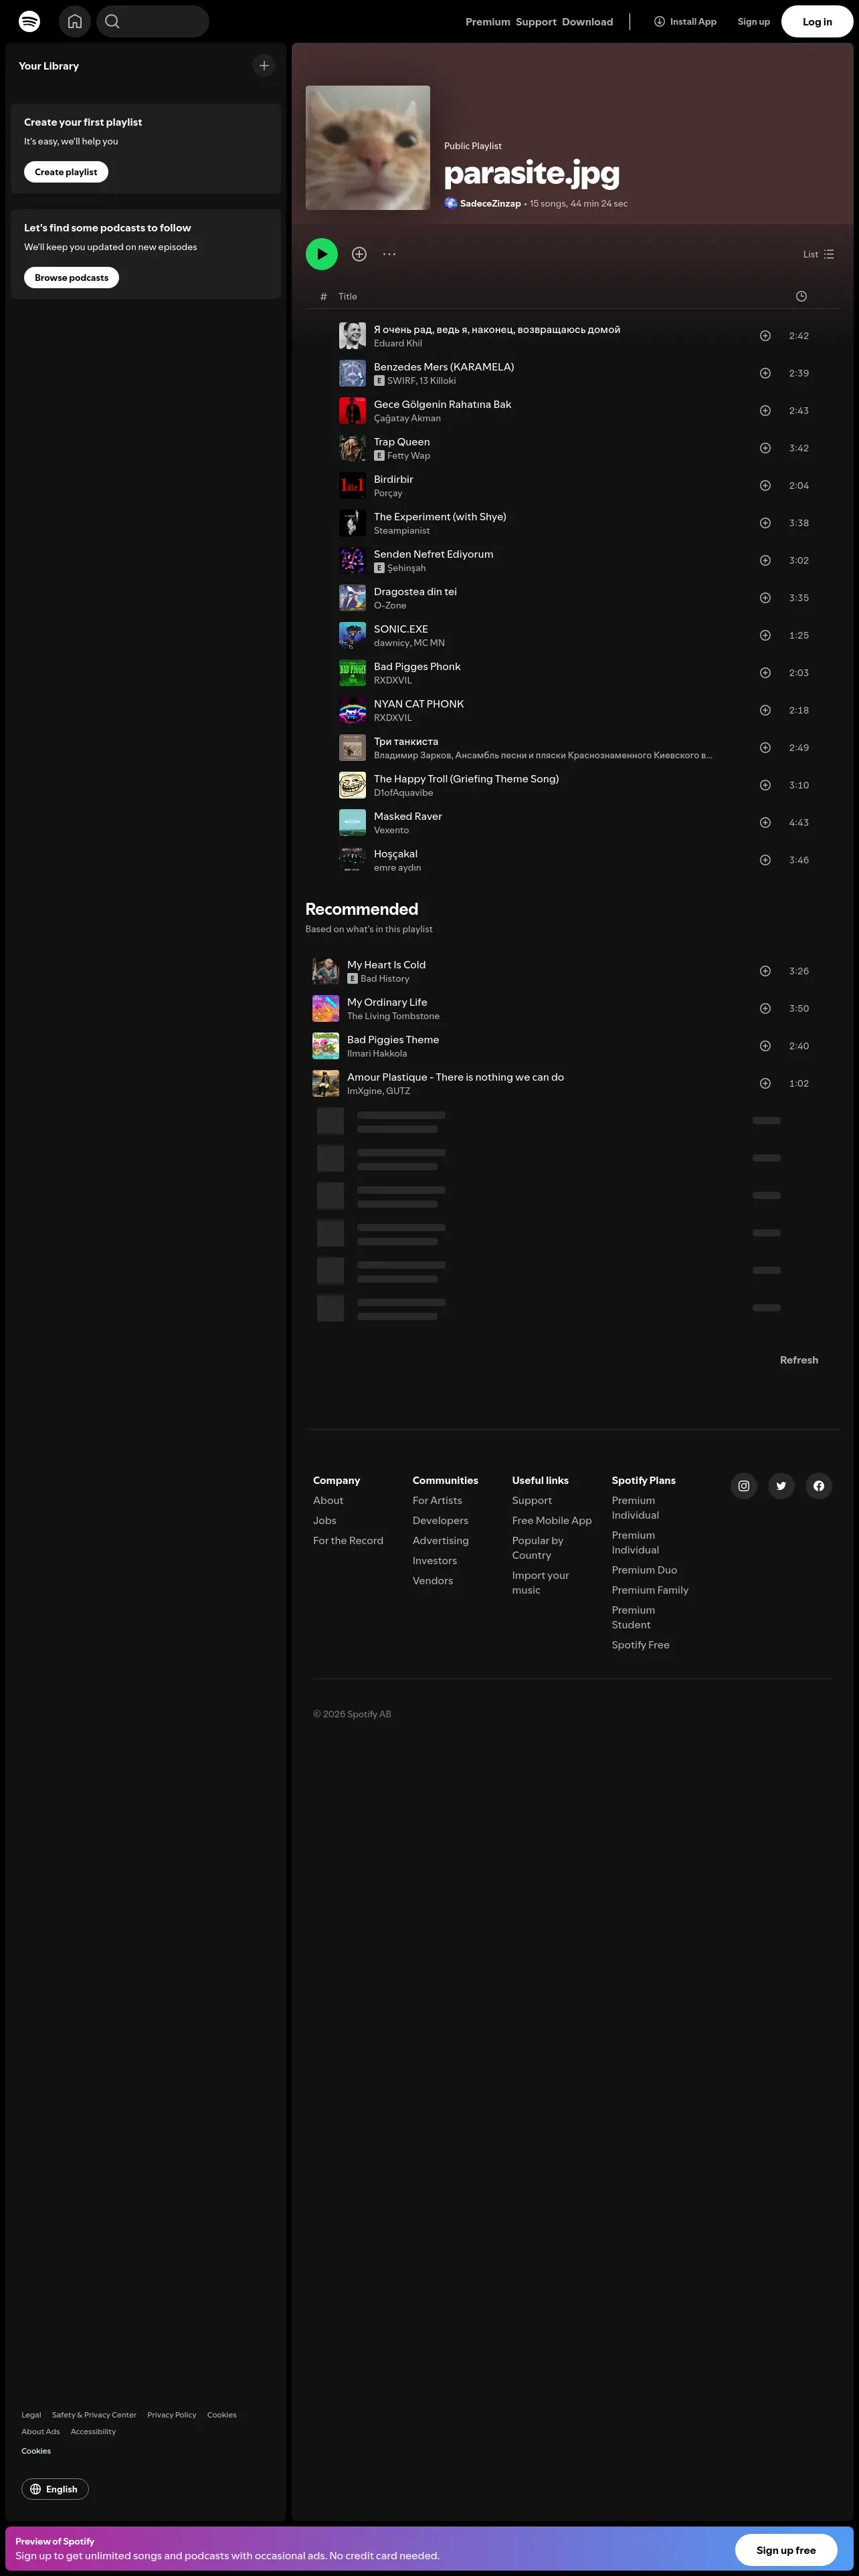
Task: Add Bad Pigges Phonk to library
Action: 765,673
